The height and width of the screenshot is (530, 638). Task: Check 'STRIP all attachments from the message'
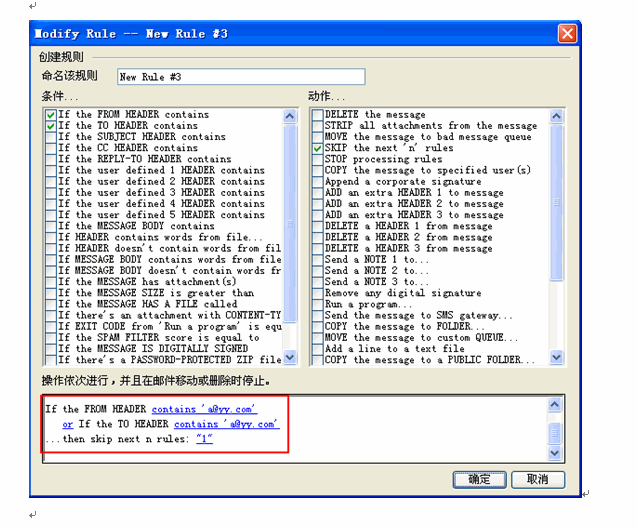coord(317,126)
